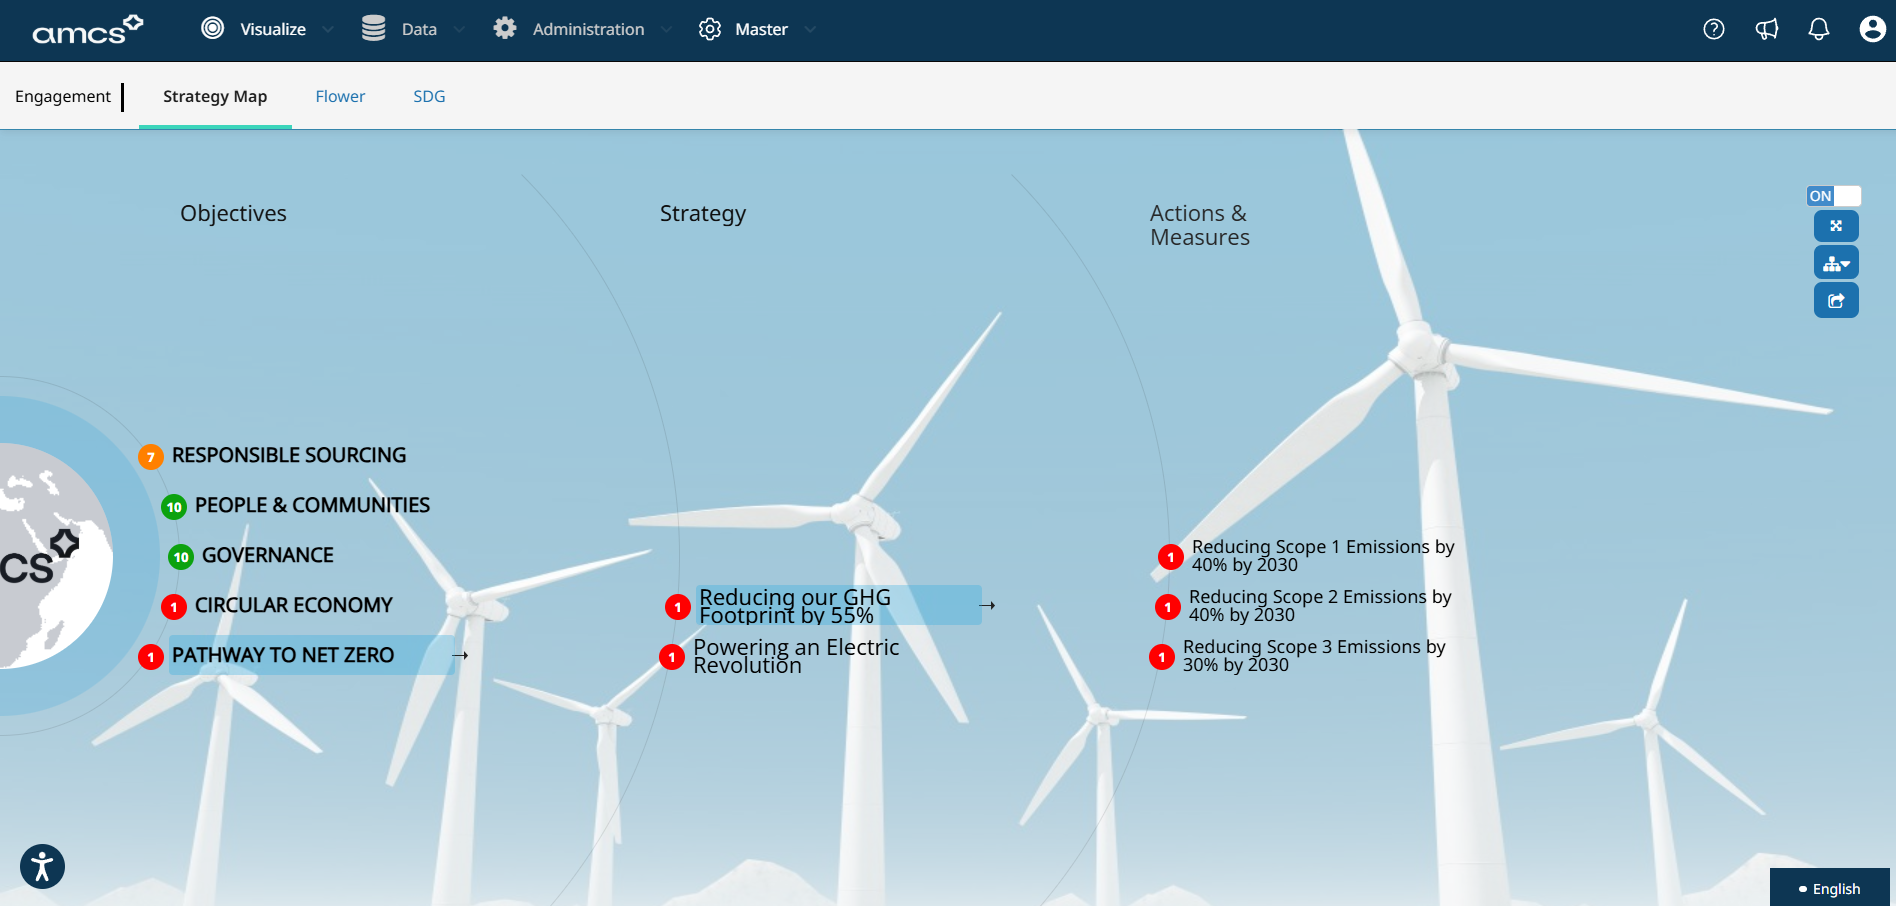
Task: Click the Visualize target icon in navigation
Action: [x=212, y=29]
